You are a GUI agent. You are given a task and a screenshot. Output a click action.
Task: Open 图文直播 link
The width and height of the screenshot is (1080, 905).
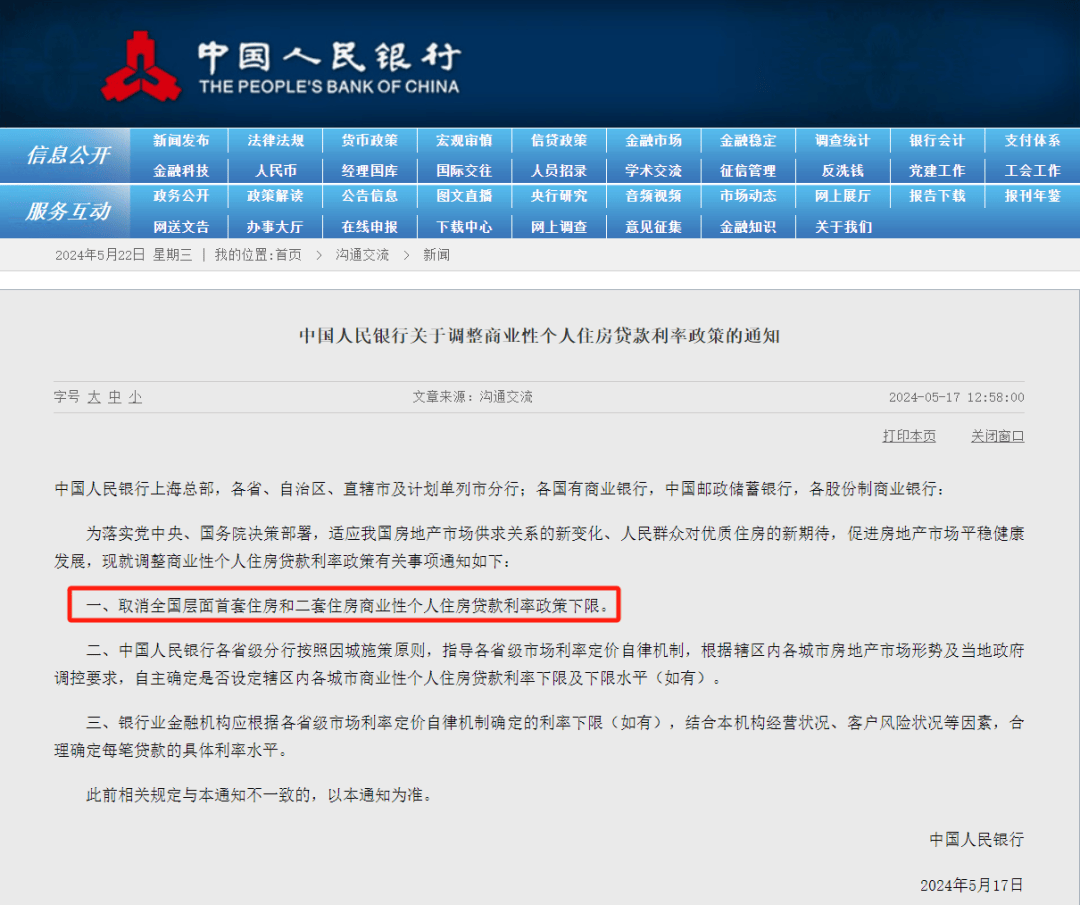(464, 196)
